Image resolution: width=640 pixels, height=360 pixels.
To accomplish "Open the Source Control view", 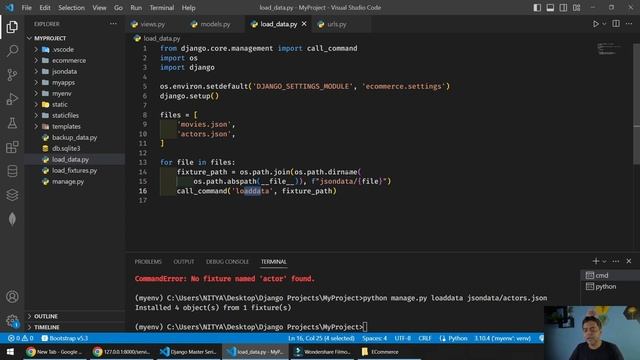I will click(12, 75).
